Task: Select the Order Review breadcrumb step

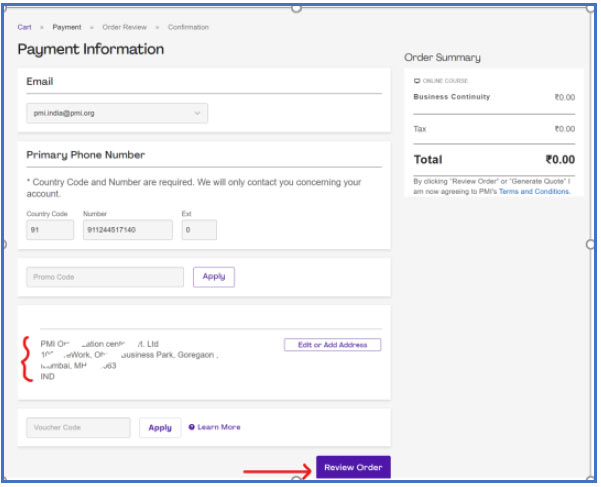Action: [x=125, y=27]
